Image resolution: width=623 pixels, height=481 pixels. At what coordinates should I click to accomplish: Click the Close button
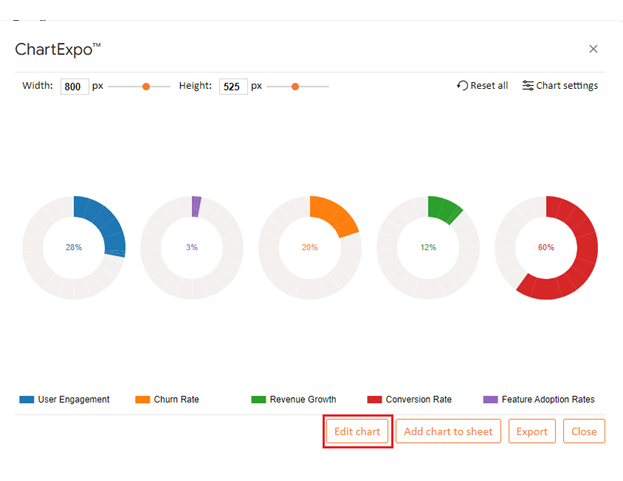pyautogui.click(x=584, y=431)
